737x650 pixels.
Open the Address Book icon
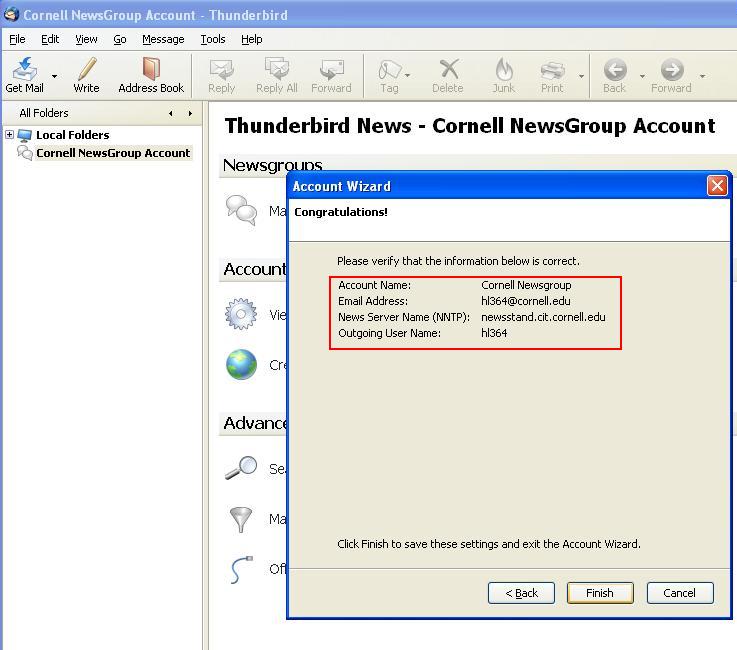151,69
